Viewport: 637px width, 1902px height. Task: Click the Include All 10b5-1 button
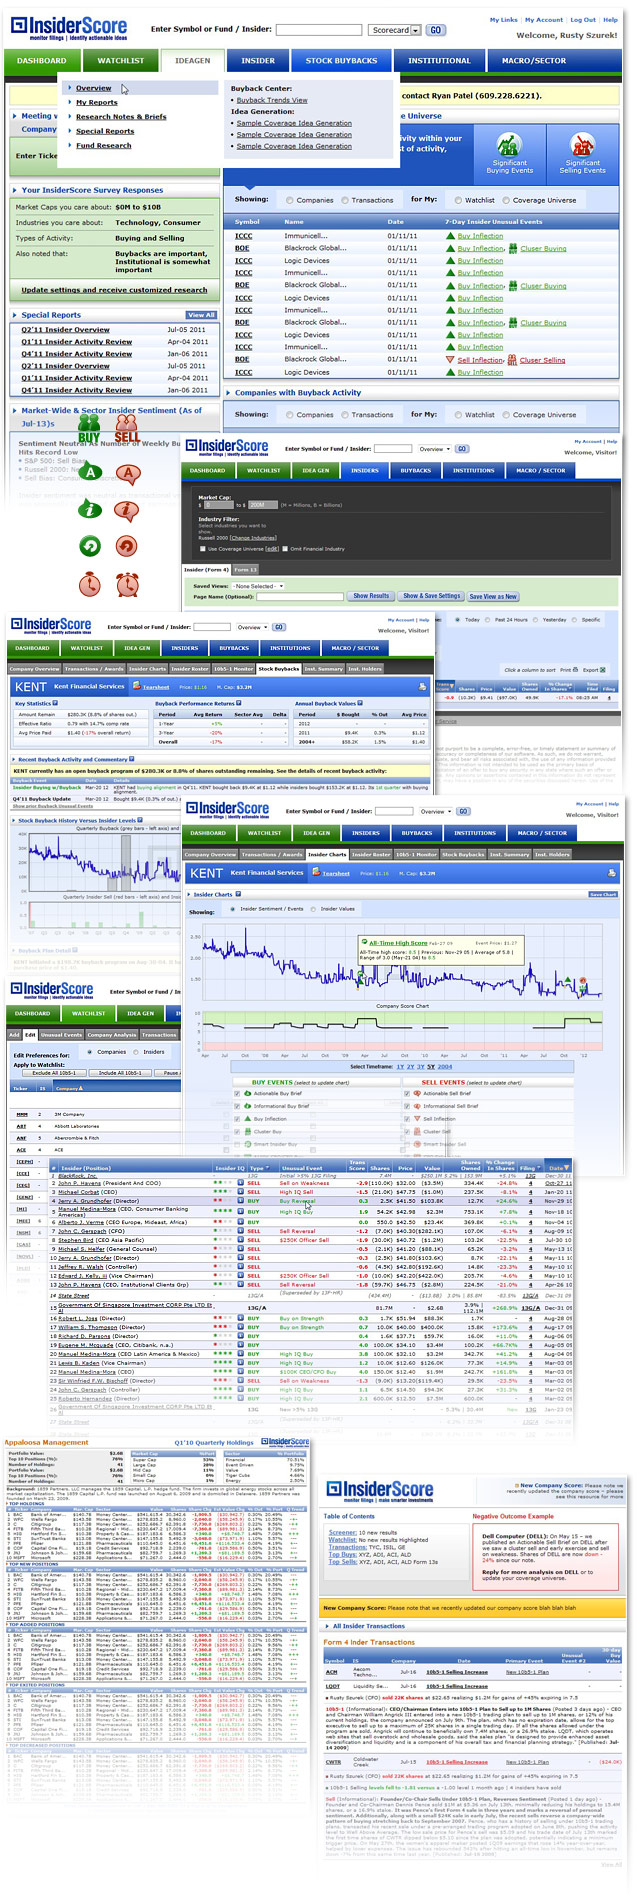pos(121,1073)
